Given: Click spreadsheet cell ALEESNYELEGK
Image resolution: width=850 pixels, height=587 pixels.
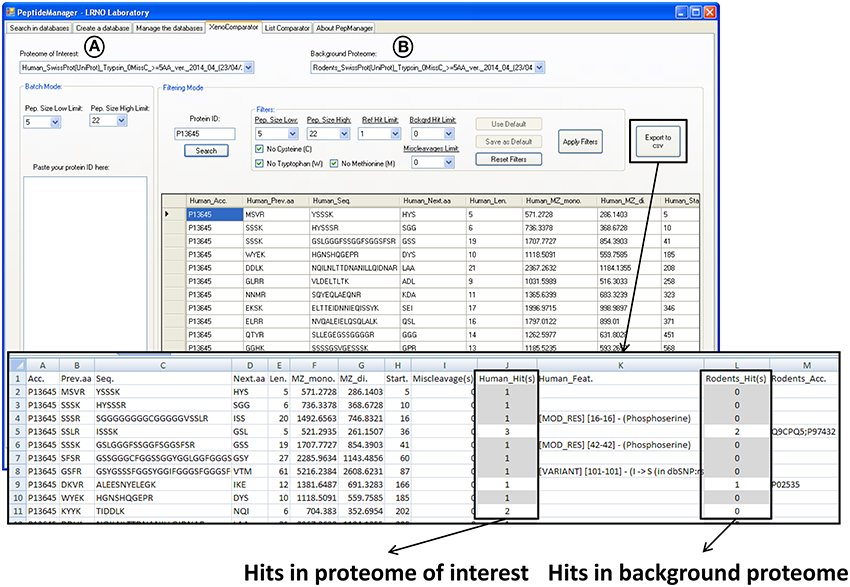Looking at the screenshot, I should click(x=163, y=485).
